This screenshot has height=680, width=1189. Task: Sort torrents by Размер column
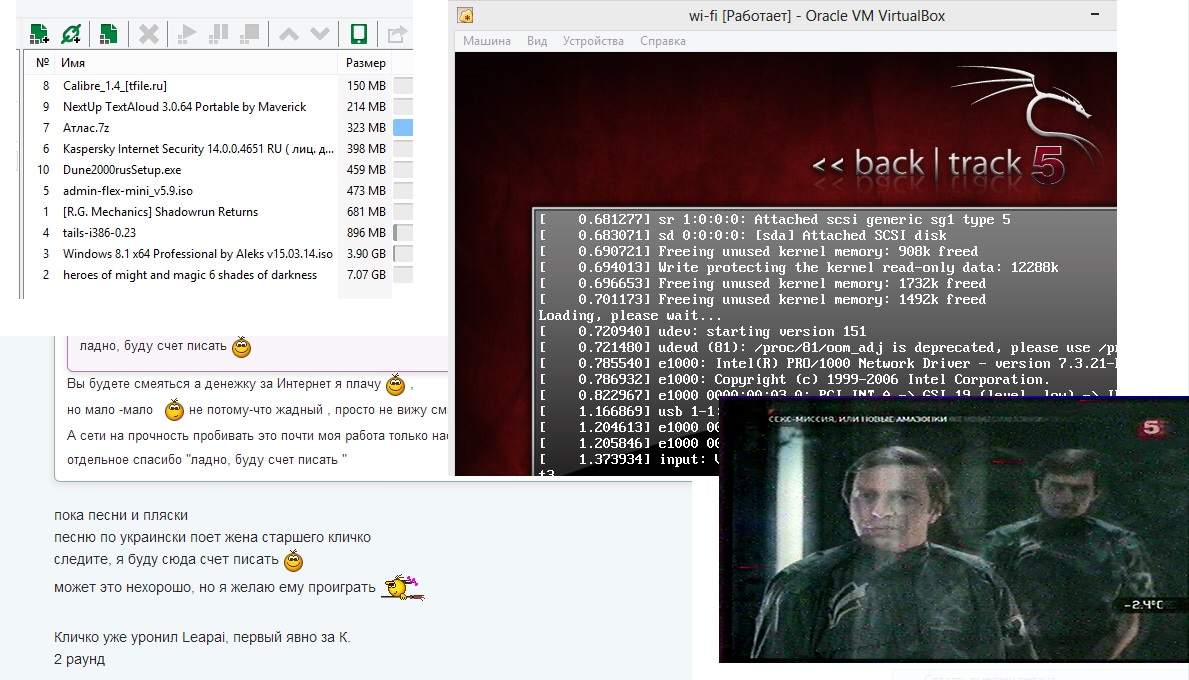click(365, 63)
